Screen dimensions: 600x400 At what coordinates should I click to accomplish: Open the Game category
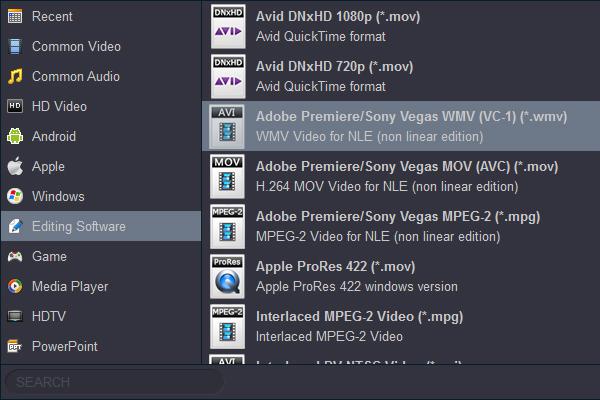pyautogui.click(x=101, y=256)
